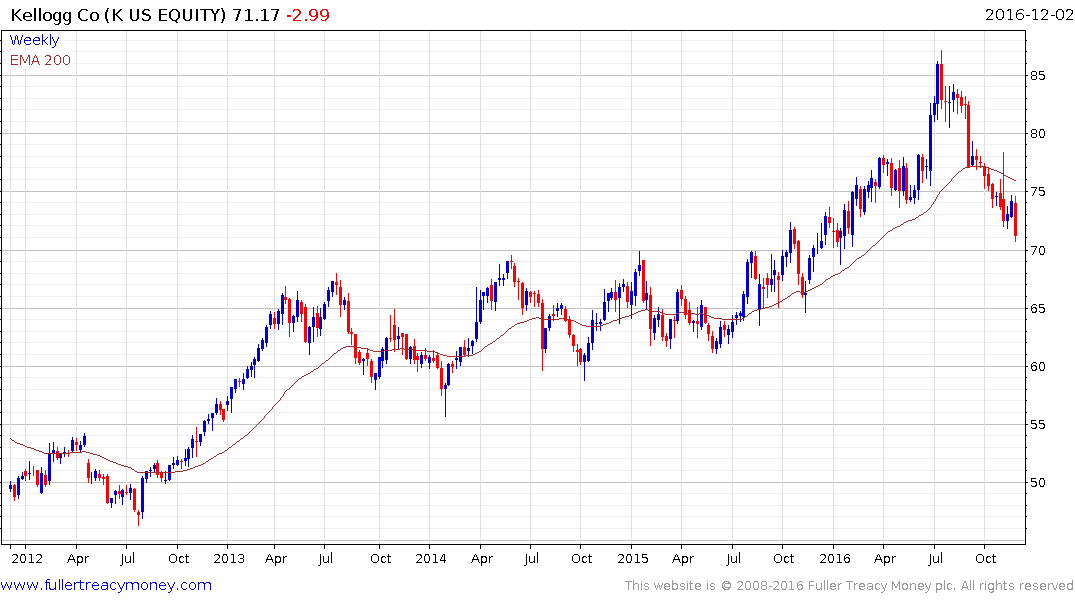Click the 70 price axis label
Screen dimensions: 1075x600
tap(1037, 250)
